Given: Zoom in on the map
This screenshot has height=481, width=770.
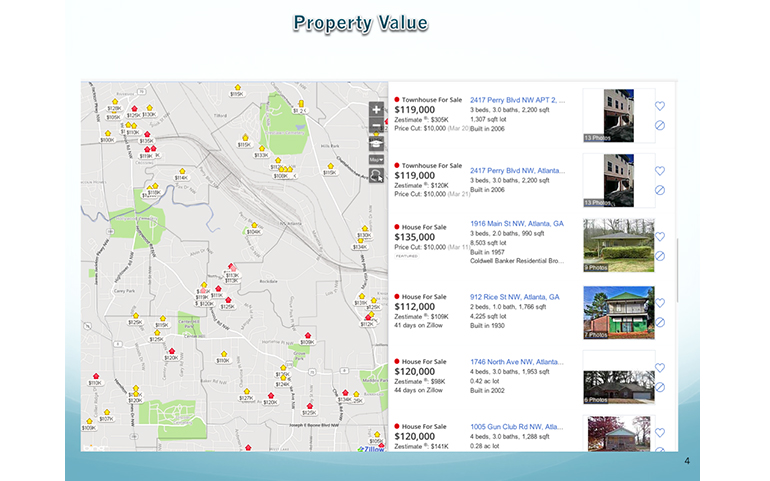Looking at the screenshot, I should (x=376, y=109).
